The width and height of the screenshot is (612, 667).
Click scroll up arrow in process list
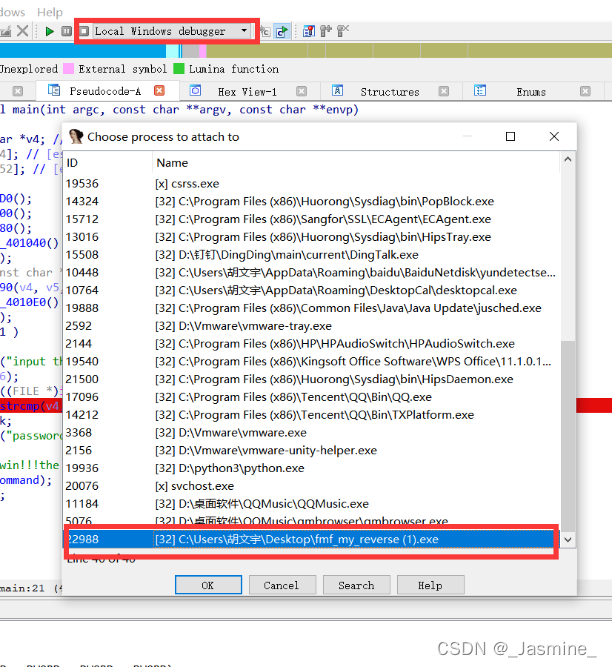click(568, 160)
